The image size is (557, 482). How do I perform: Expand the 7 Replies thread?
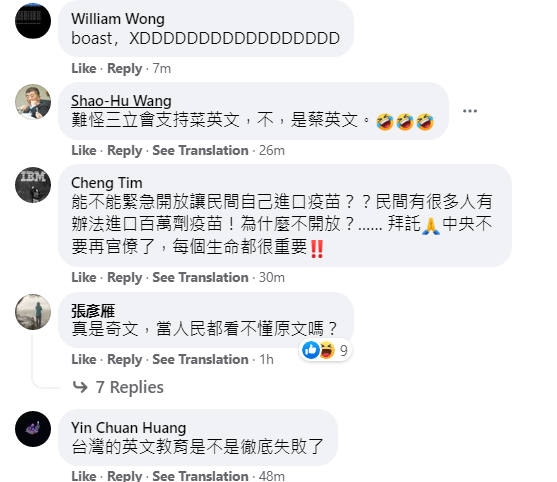point(130,387)
